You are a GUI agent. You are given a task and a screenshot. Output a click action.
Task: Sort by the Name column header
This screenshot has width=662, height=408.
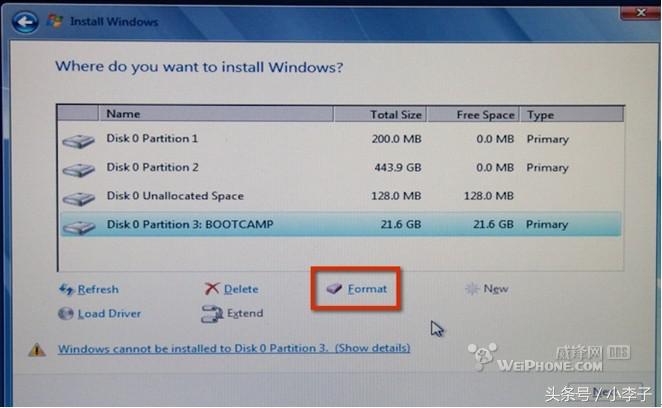[216, 114]
